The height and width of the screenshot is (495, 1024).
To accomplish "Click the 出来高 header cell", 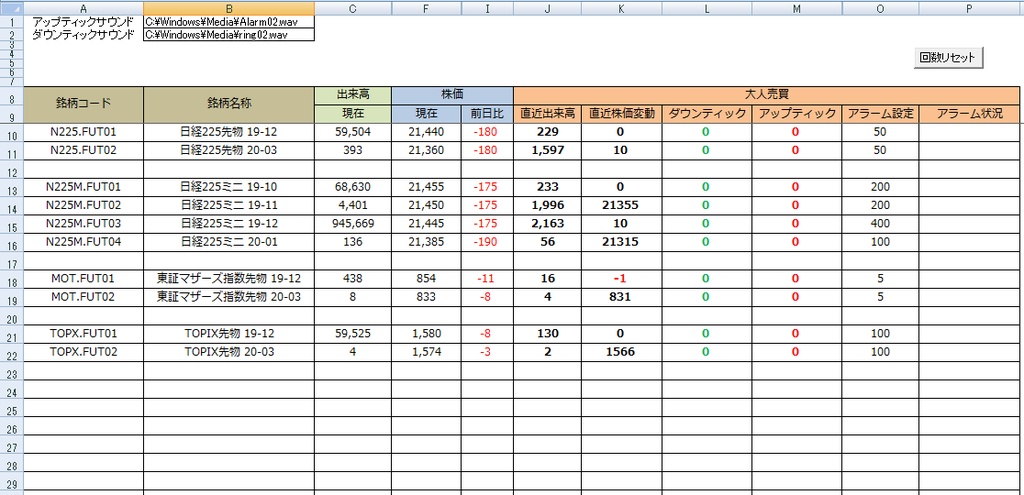I will [x=353, y=95].
